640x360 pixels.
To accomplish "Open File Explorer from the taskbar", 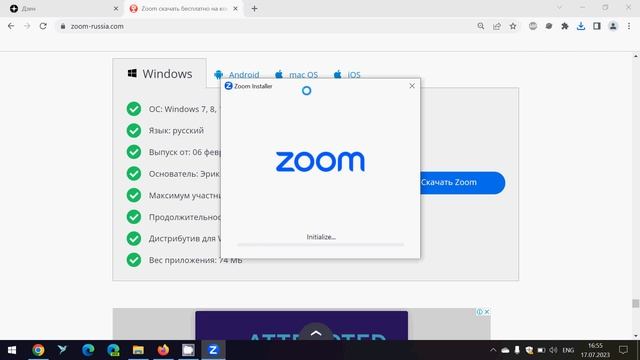I will click(138, 350).
